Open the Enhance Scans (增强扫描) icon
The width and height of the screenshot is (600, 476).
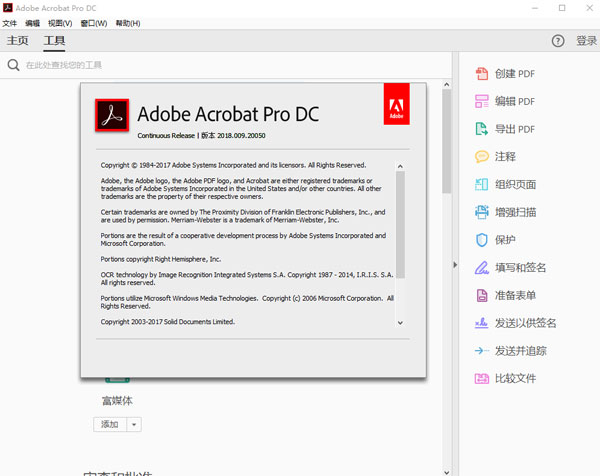point(482,212)
